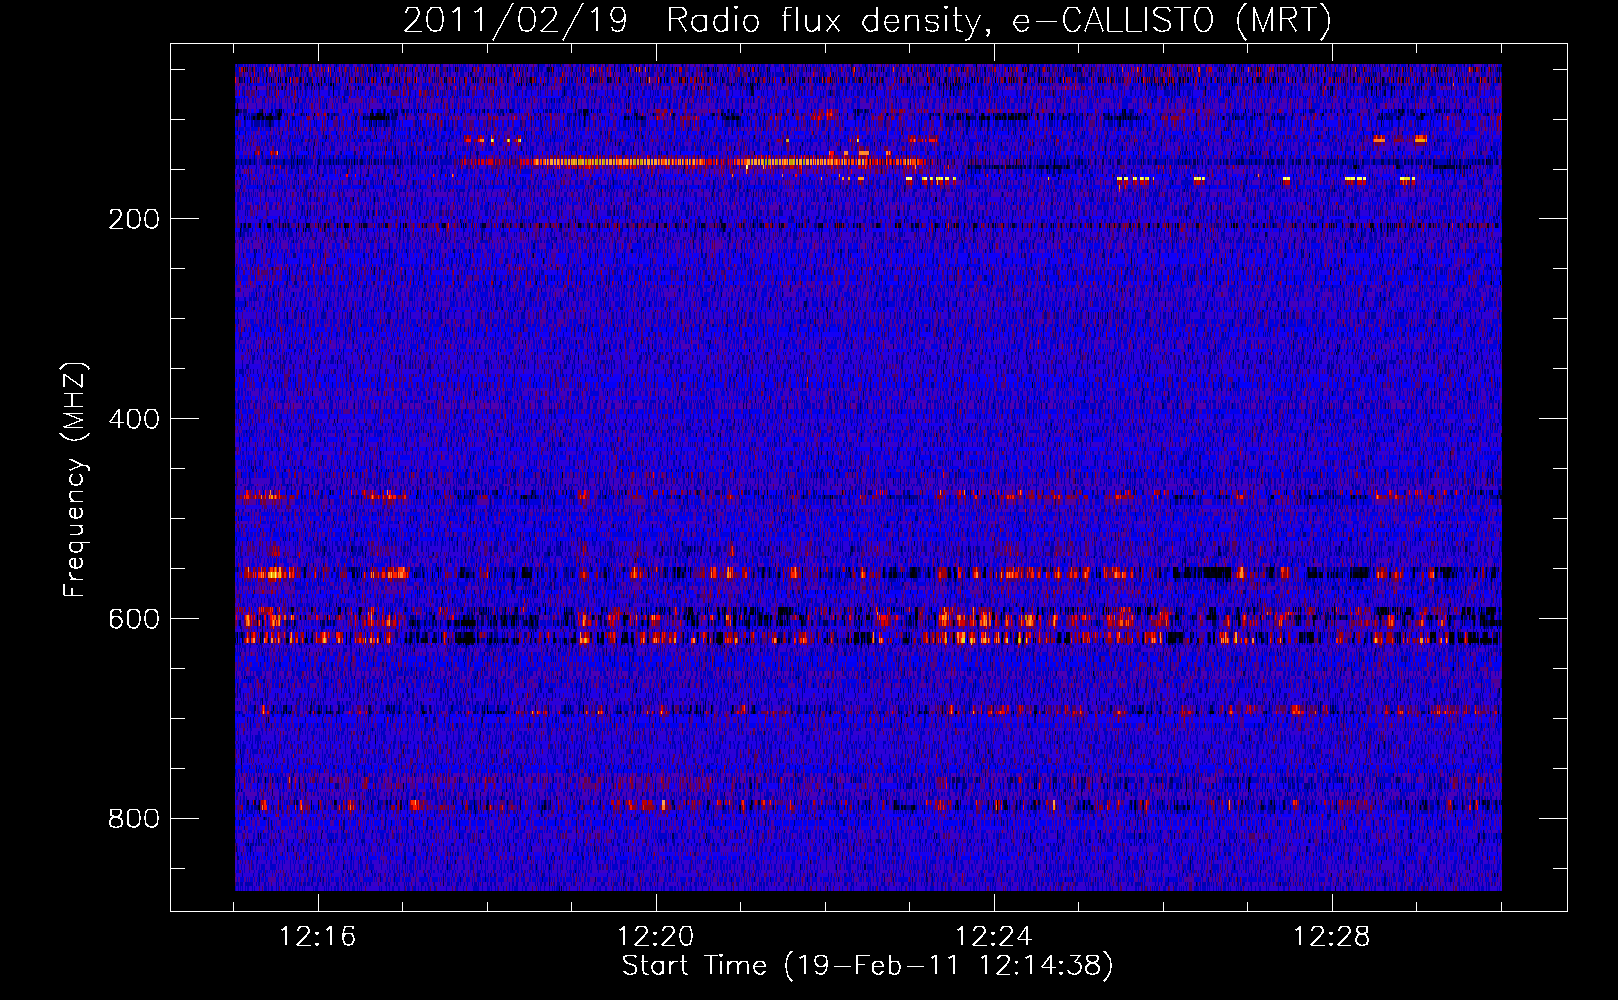This screenshot has height=1000, width=1618.
Task: Click the 400 frequency tick label
Action: click(x=134, y=419)
